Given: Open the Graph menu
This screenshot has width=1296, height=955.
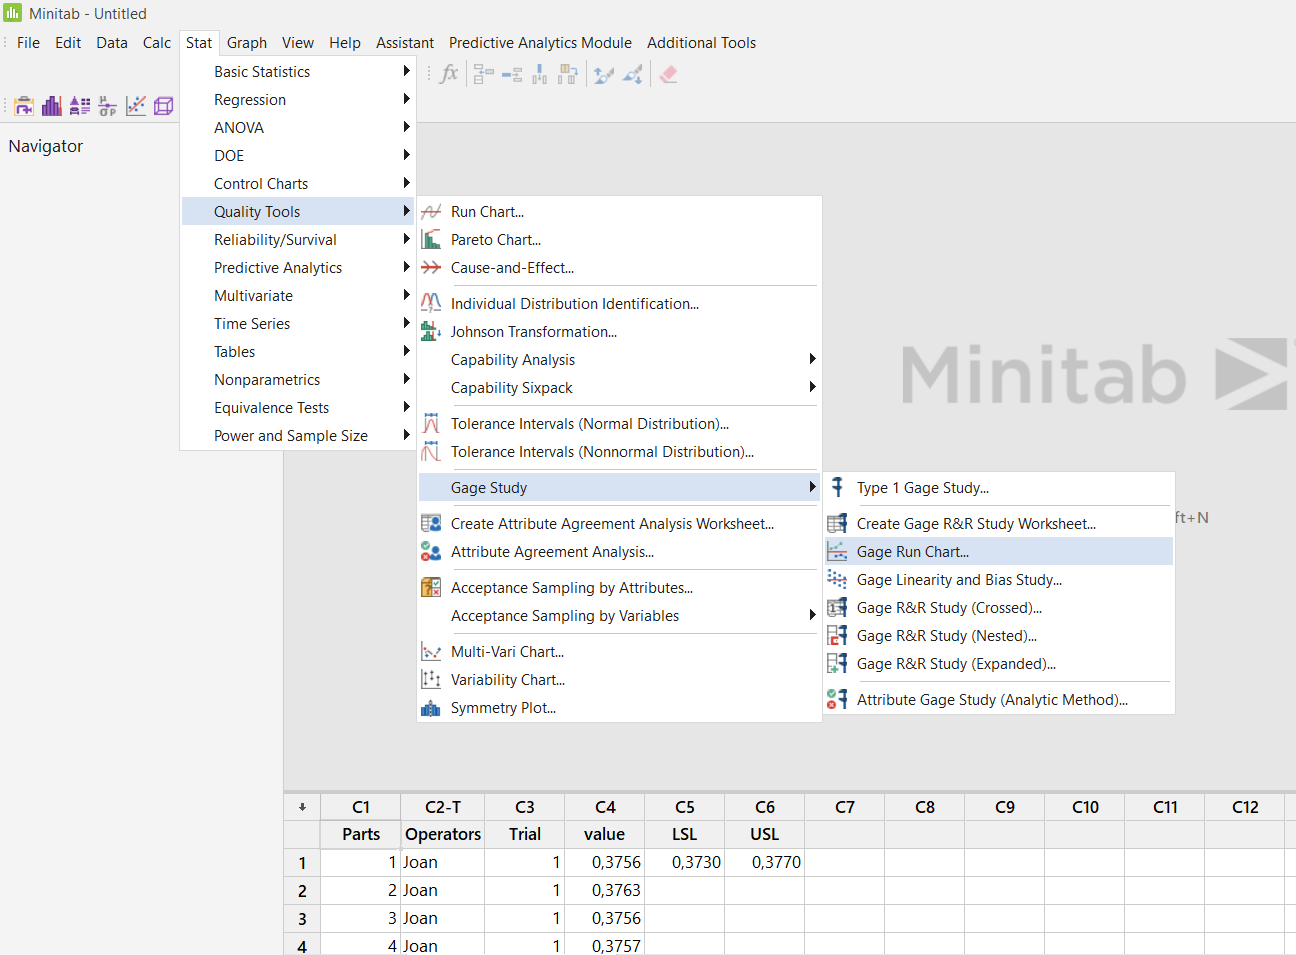Looking at the screenshot, I should [x=246, y=43].
